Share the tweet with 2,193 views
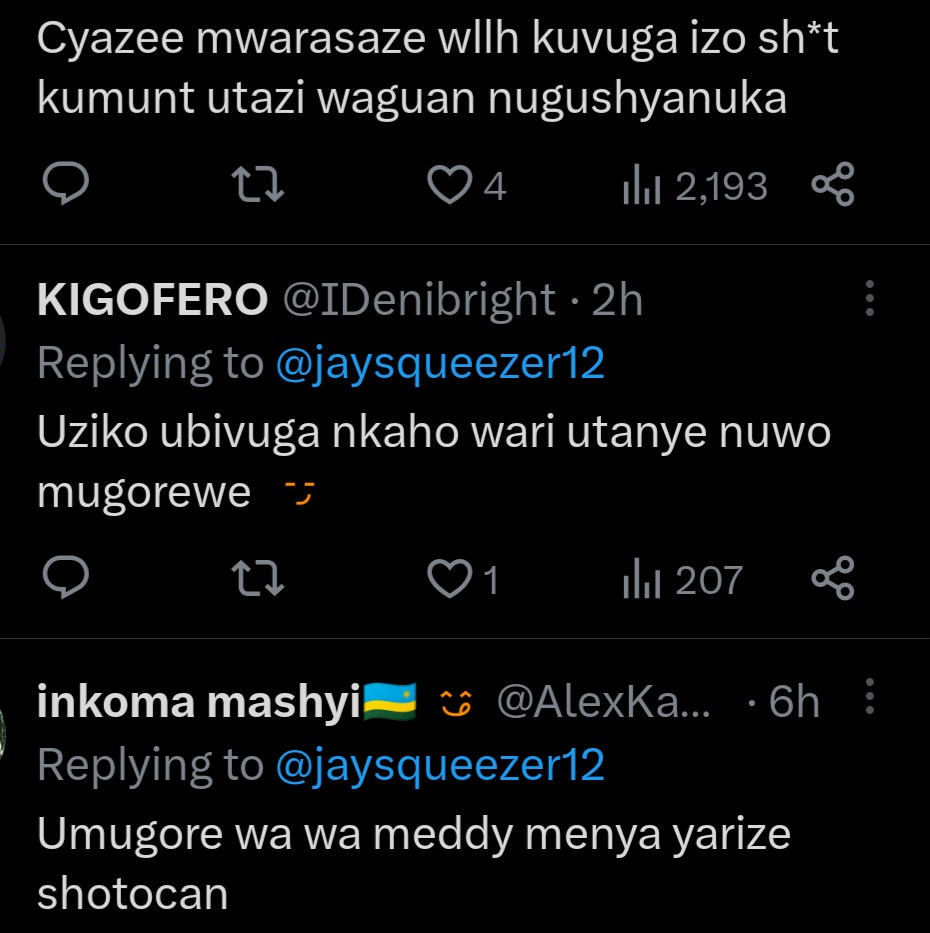 click(x=832, y=185)
